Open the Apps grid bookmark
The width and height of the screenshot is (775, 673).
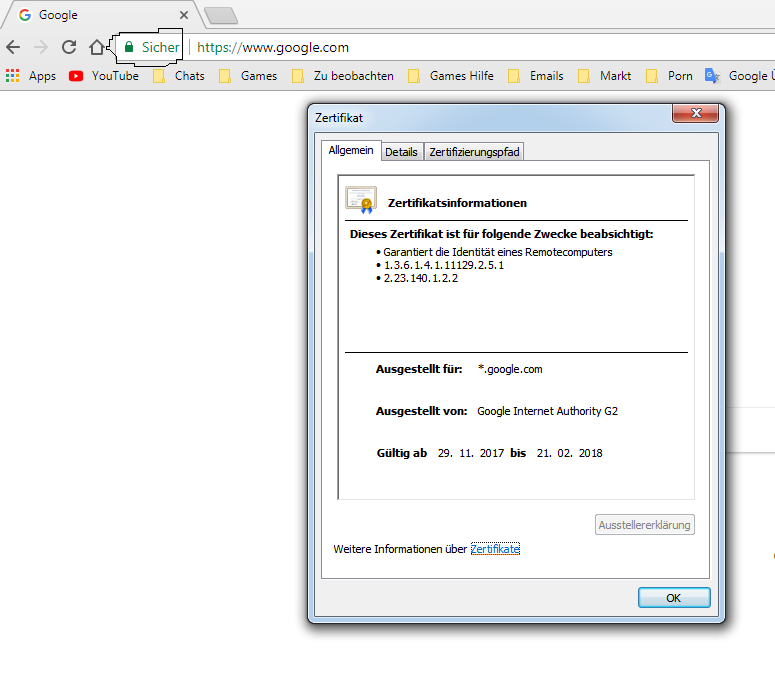(31, 76)
